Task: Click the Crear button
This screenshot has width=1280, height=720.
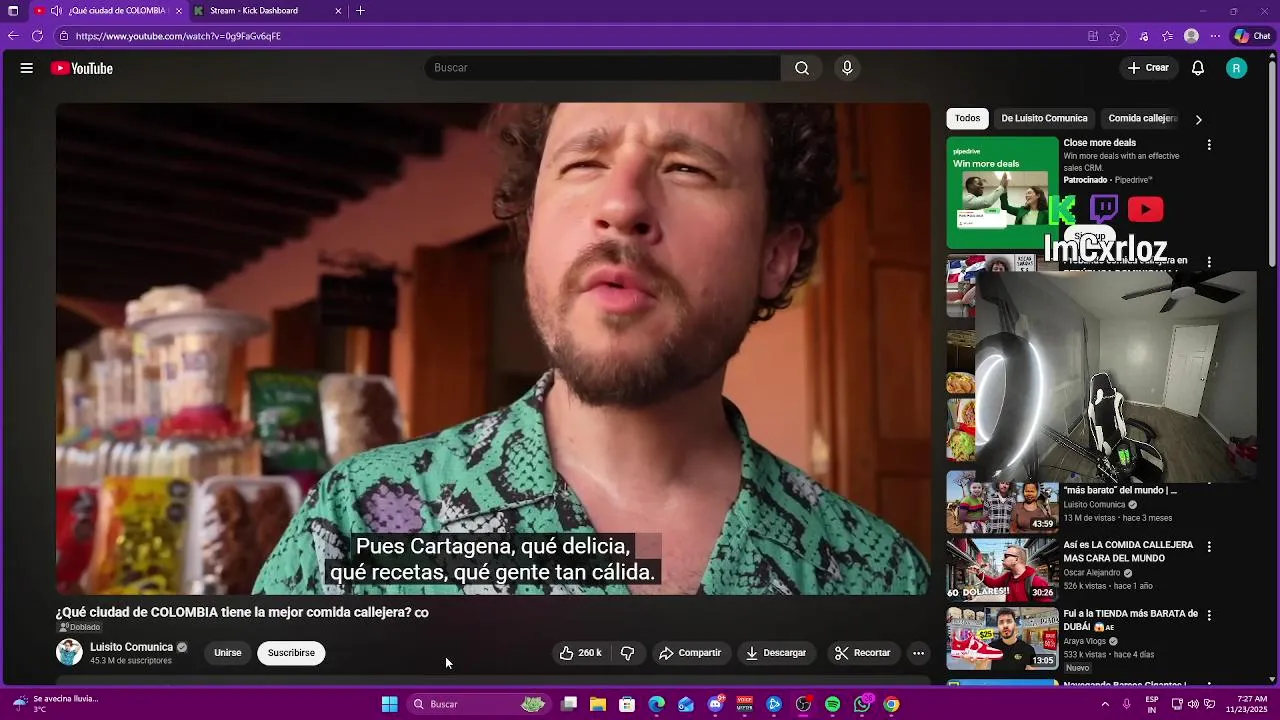Action: coord(1147,68)
